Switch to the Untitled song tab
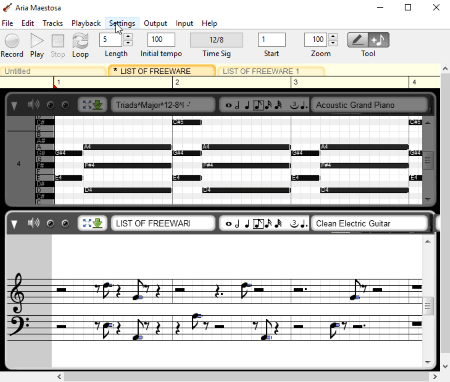 (x=53, y=71)
